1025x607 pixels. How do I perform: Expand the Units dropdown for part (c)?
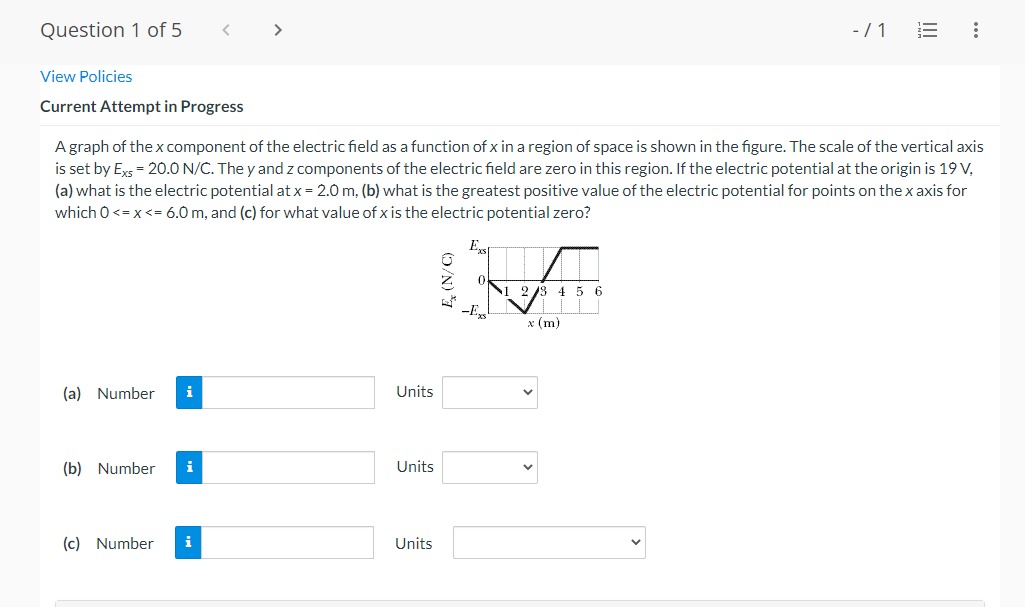(x=548, y=542)
